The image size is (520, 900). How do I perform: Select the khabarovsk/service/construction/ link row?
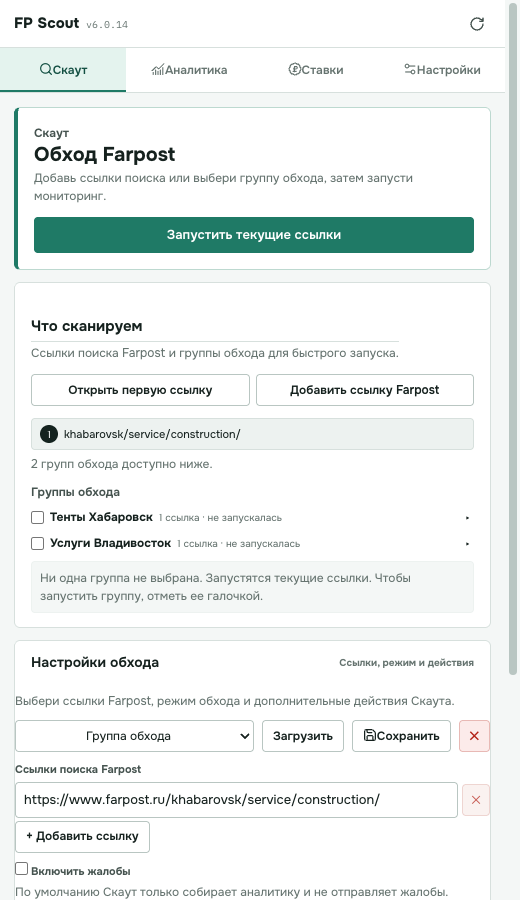pyautogui.click(x=253, y=434)
